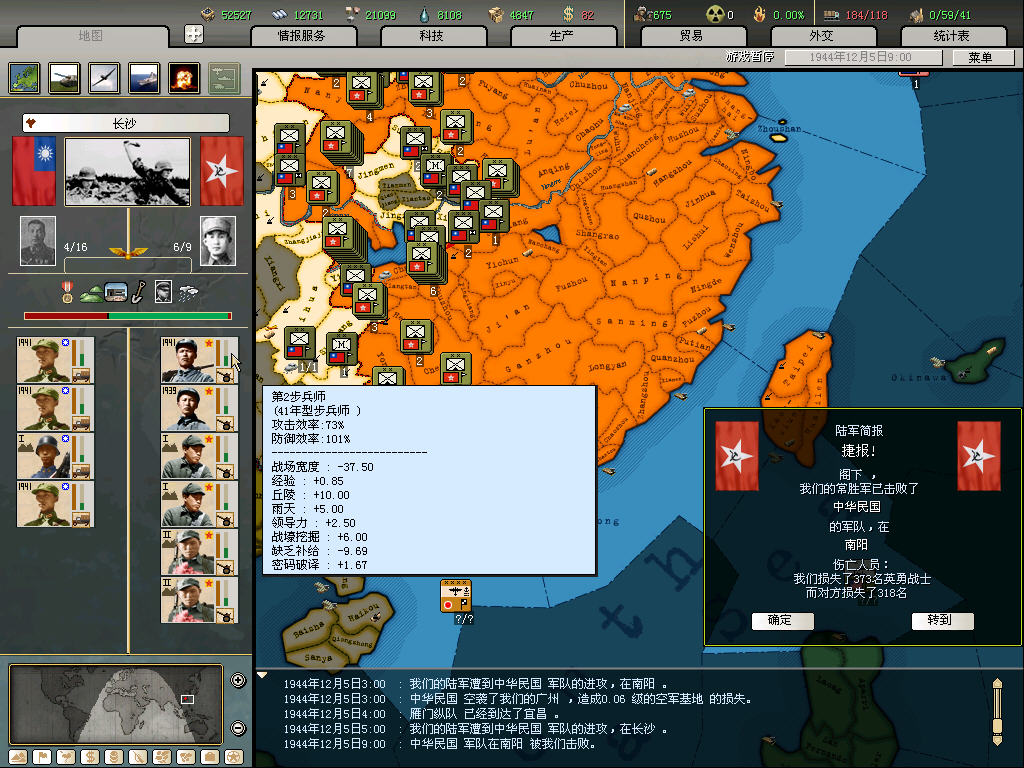Click the shovel dig-in modifier icon
This screenshot has height=768, width=1024.
pyautogui.click(x=138, y=292)
